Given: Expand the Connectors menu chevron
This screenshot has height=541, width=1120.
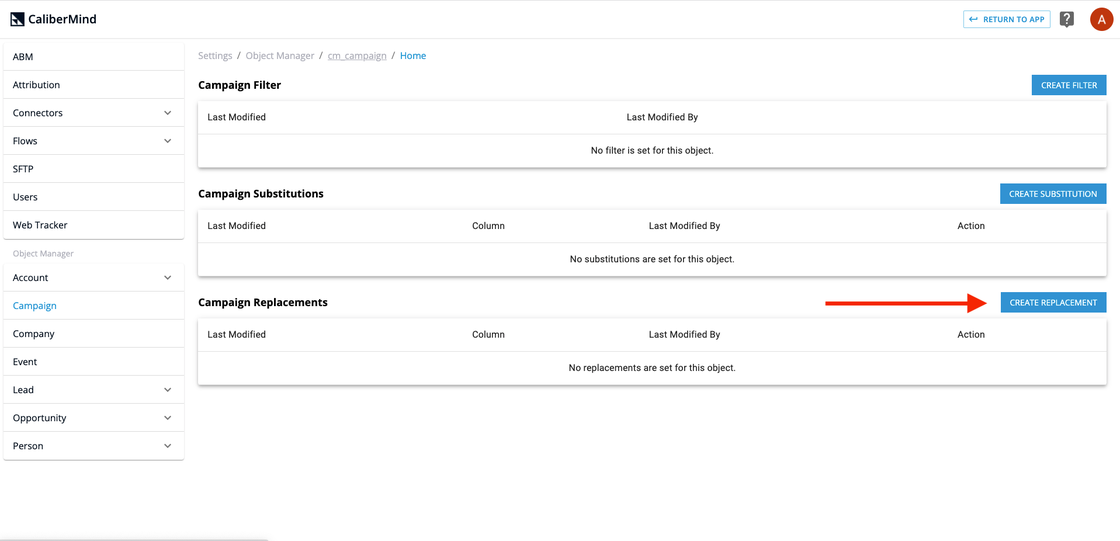Looking at the screenshot, I should click(x=168, y=113).
